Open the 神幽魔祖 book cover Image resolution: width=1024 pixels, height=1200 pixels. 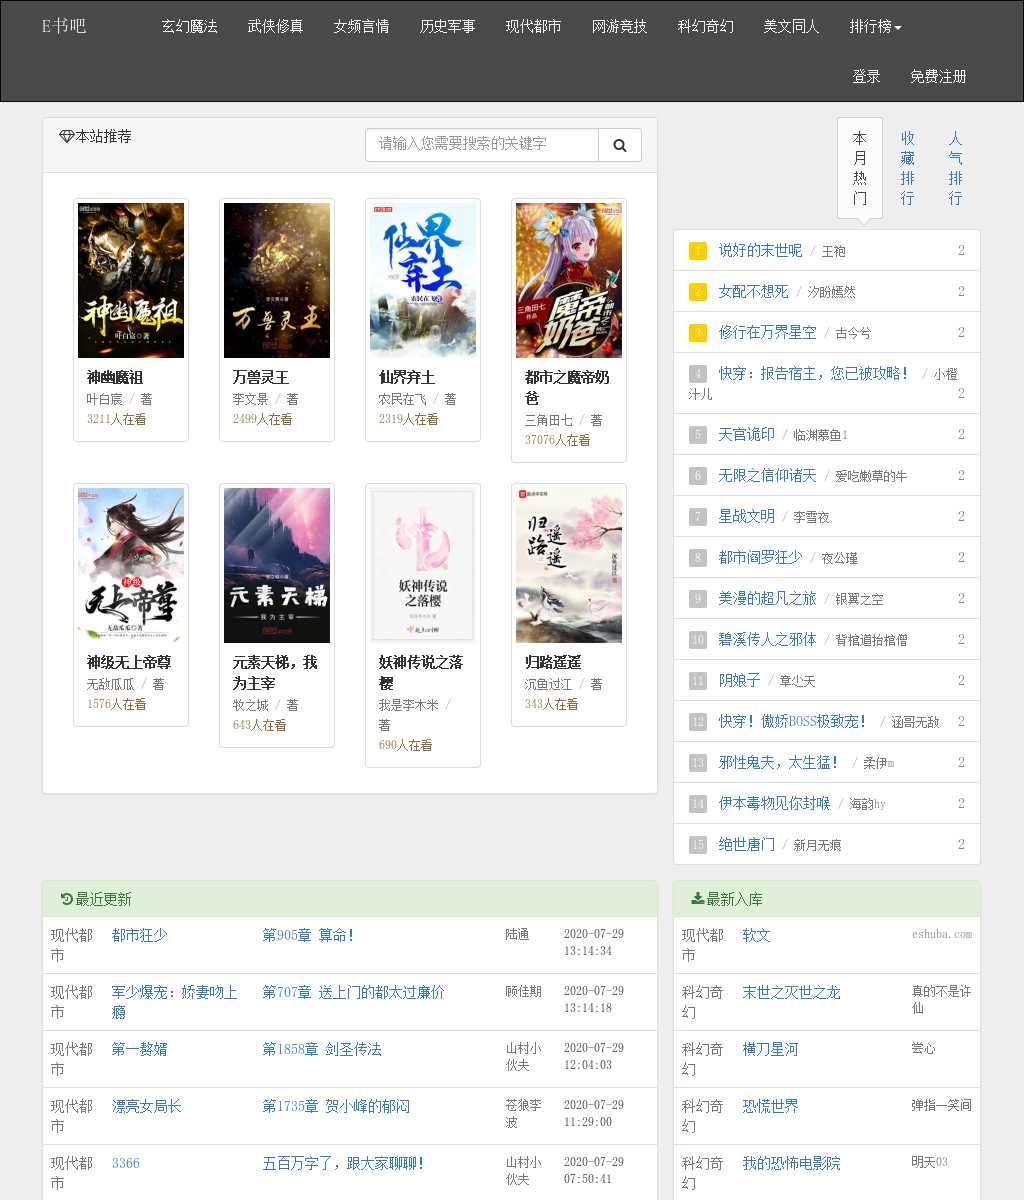point(131,281)
